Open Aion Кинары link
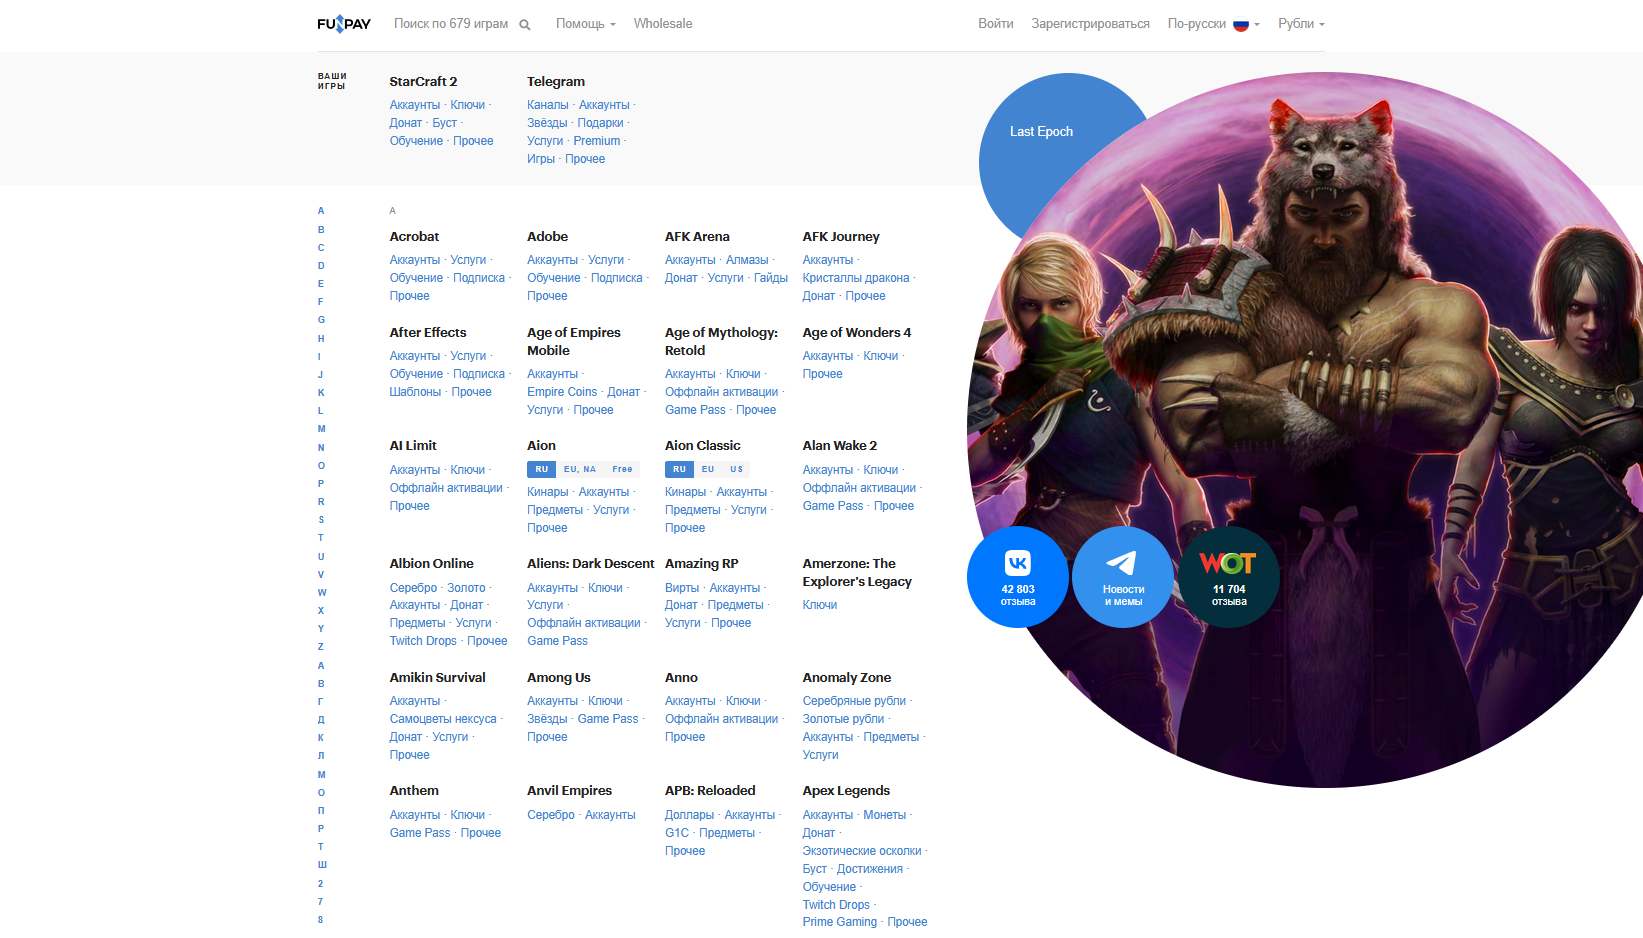Image resolution: width=1643 pixels, height=938 pixels. click(x=548, y=492)
